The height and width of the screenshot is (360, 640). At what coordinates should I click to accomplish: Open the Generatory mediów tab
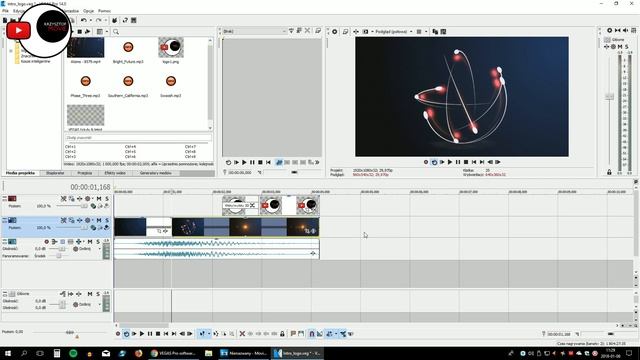click(x=156, y=173)
